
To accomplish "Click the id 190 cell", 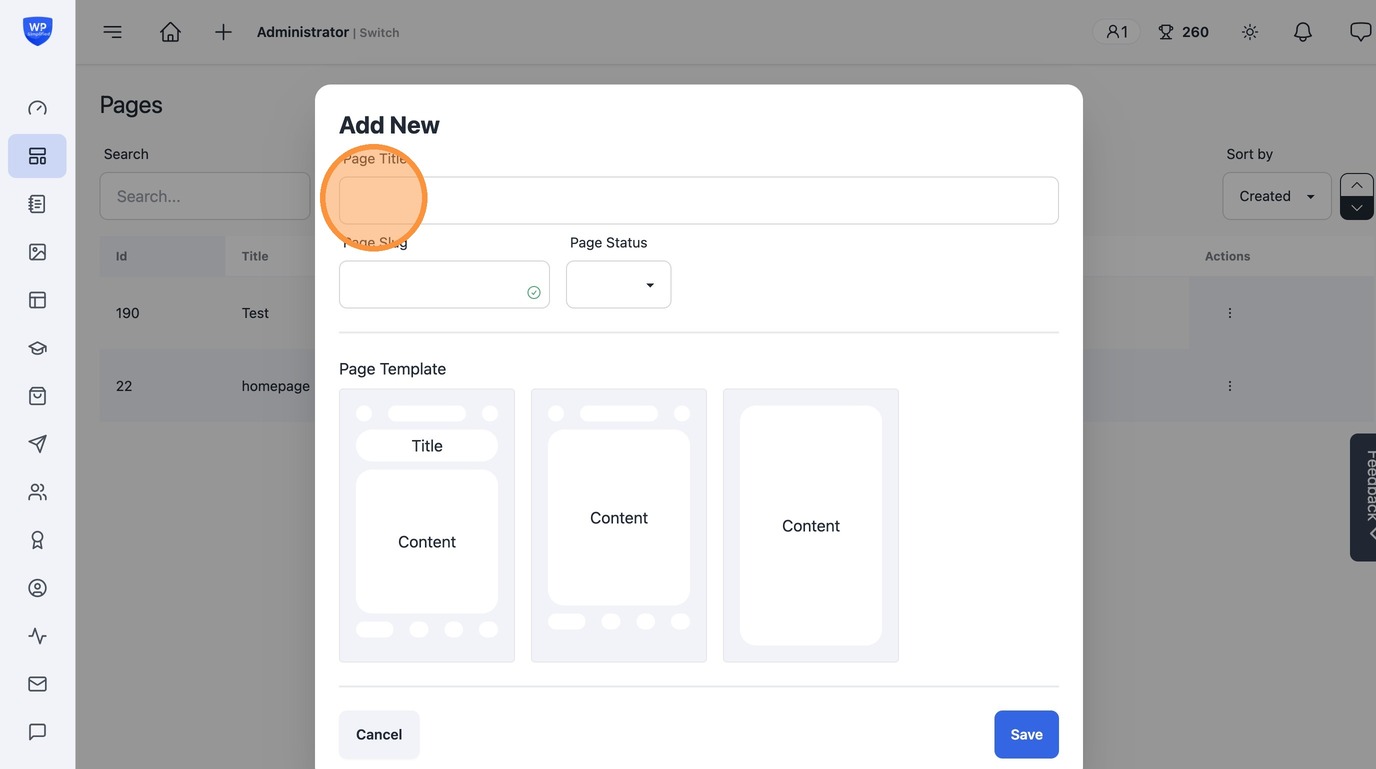I will (x=127, y=313).
